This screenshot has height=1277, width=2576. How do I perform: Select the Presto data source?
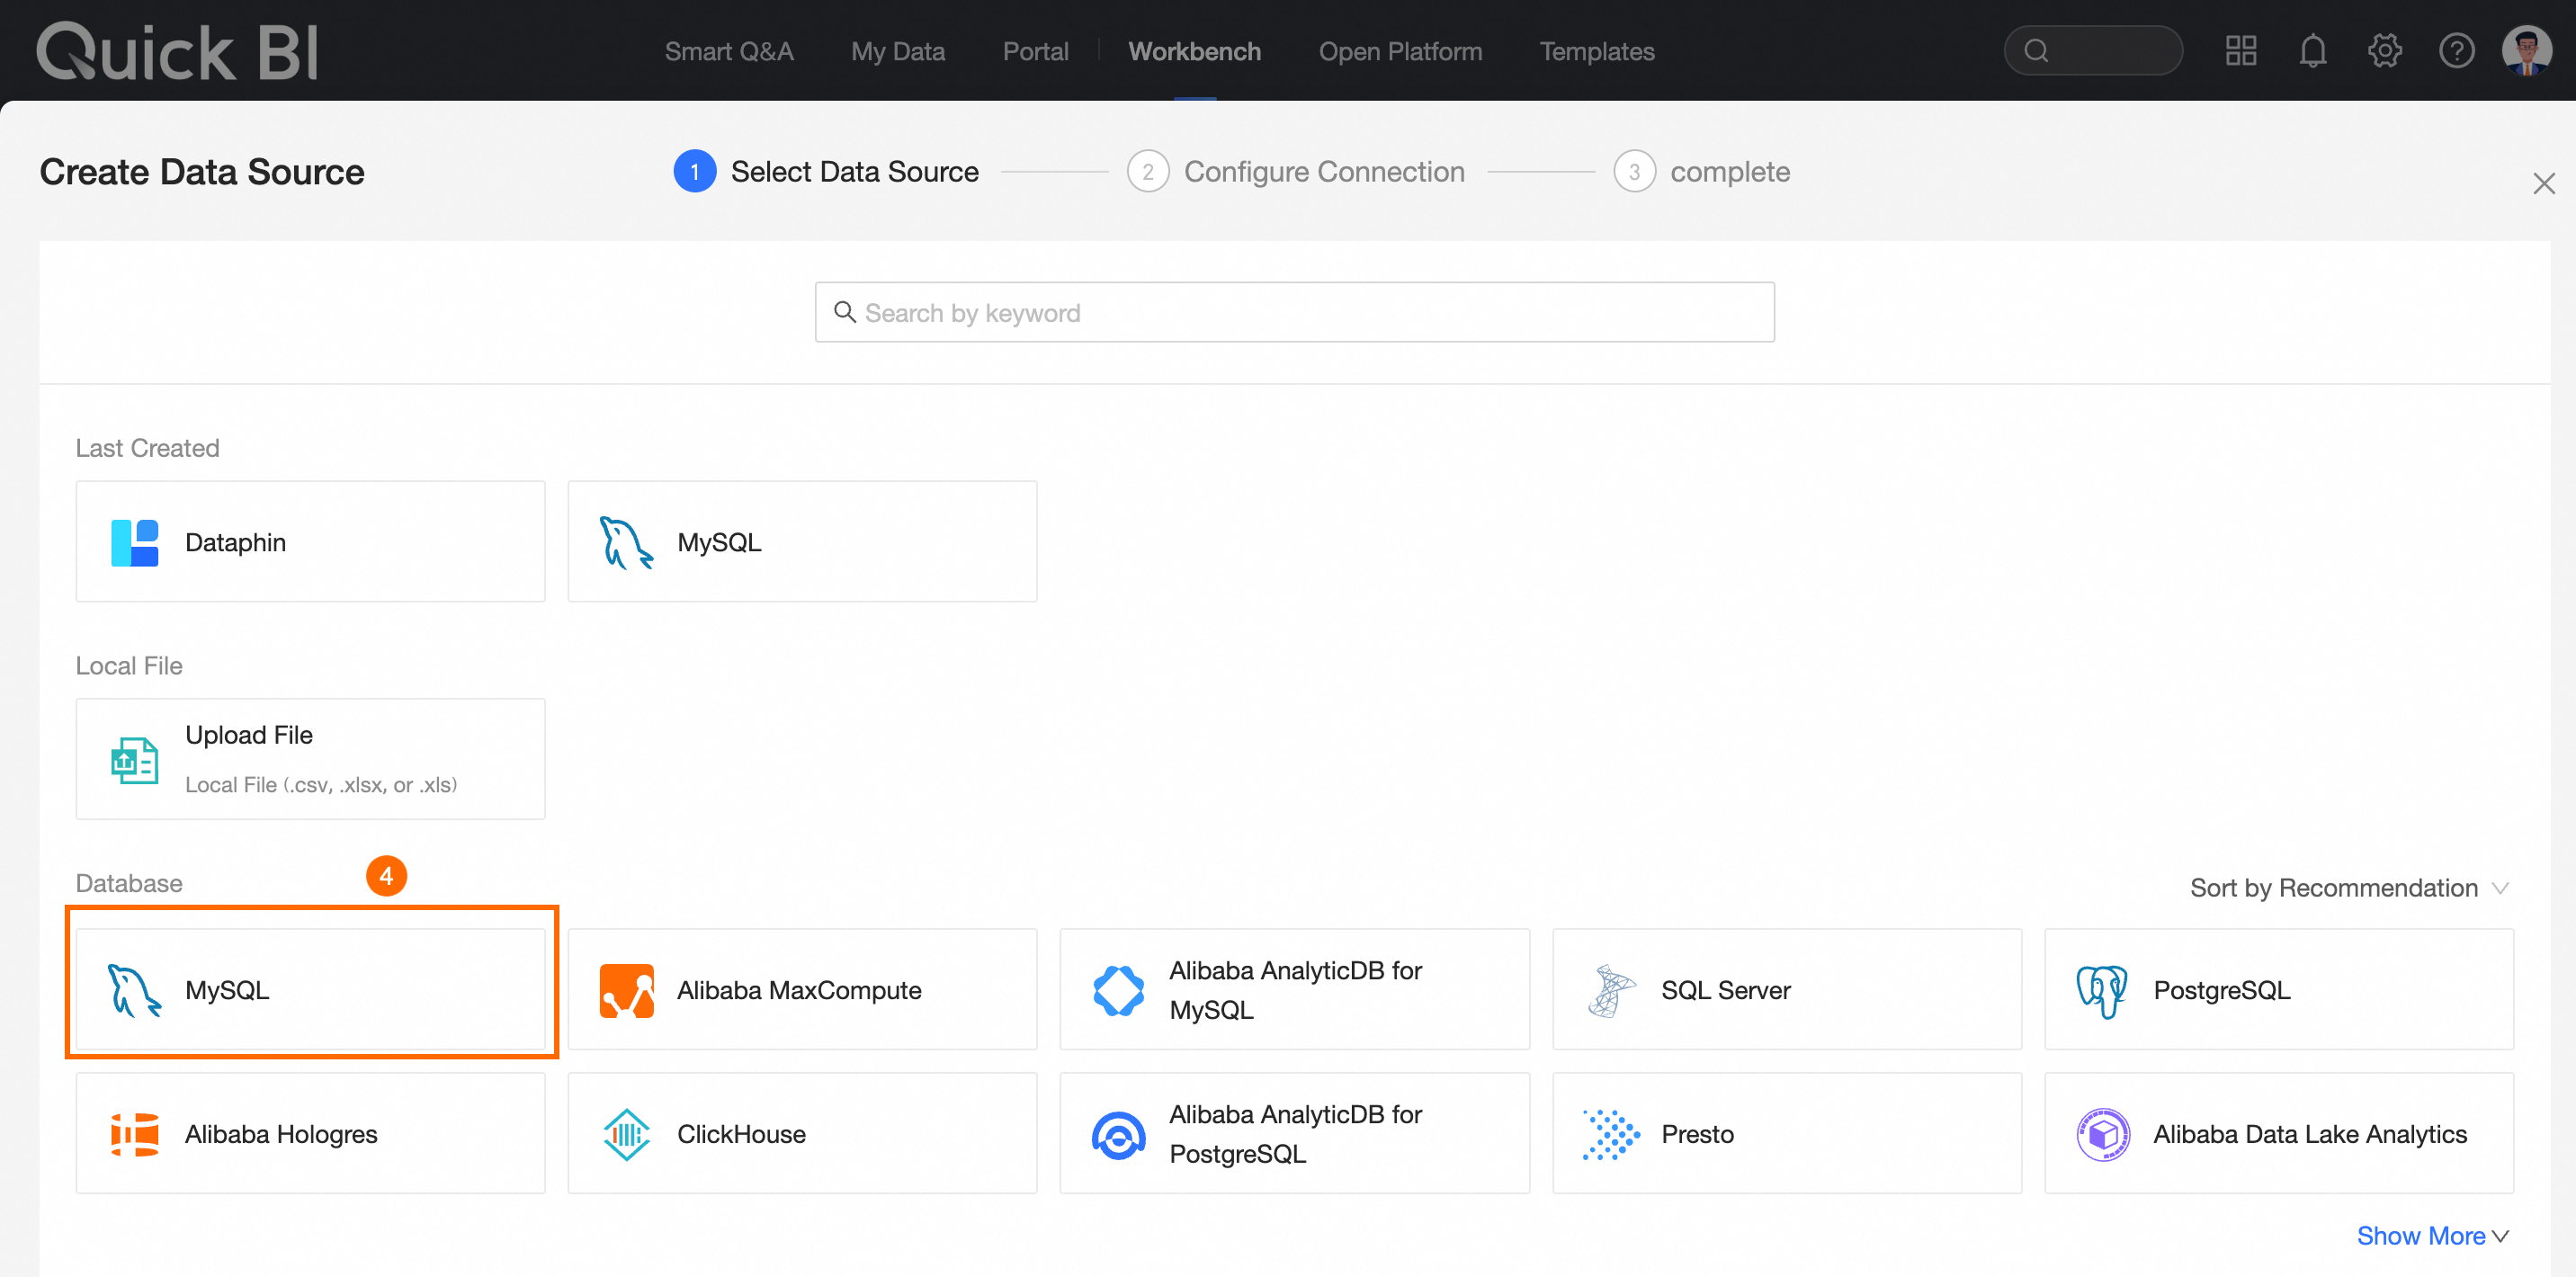click(1786, 1133)
